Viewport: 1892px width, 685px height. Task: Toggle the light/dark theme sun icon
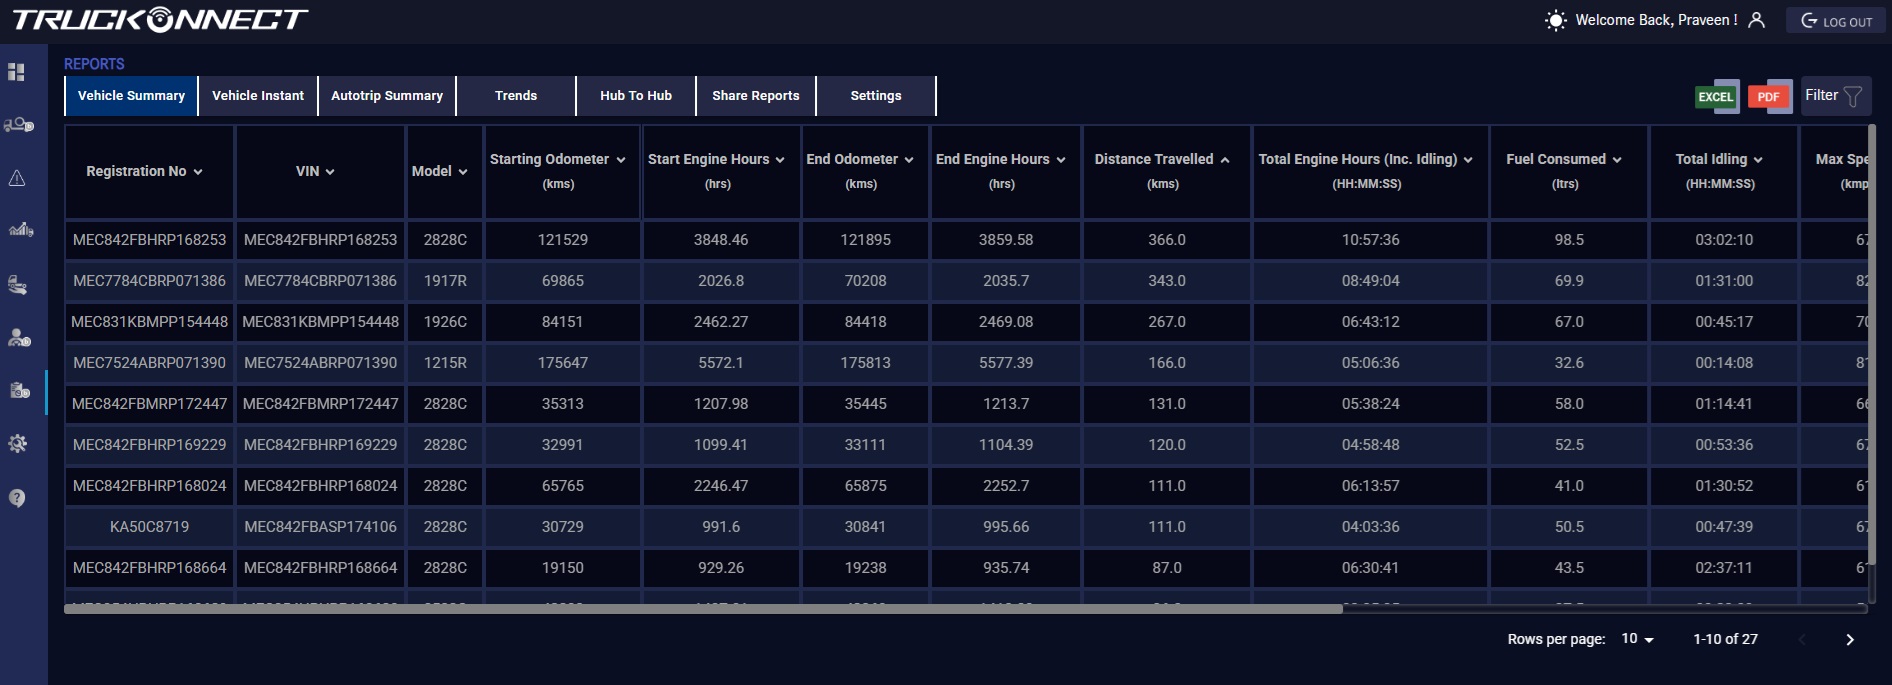(1555, 20)
